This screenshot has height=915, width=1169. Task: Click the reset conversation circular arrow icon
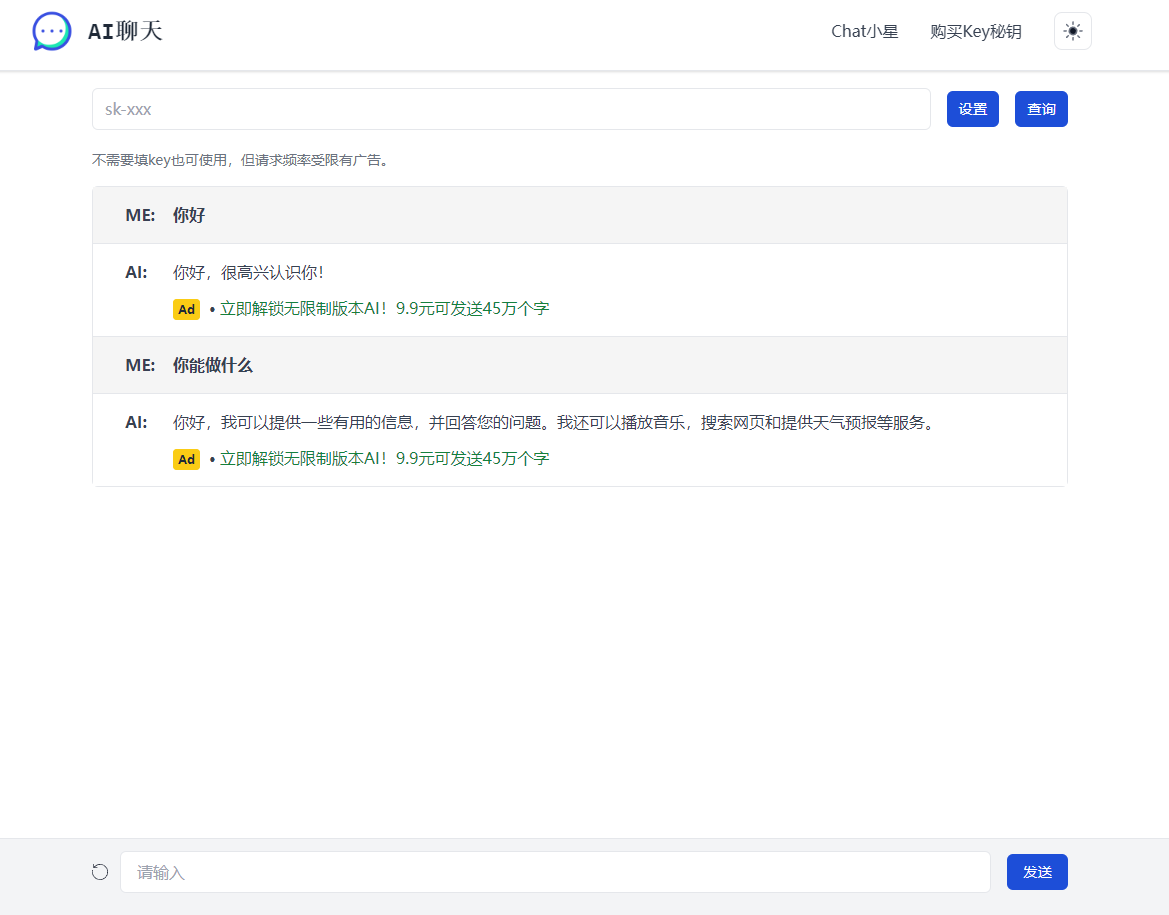click(100, 872)
